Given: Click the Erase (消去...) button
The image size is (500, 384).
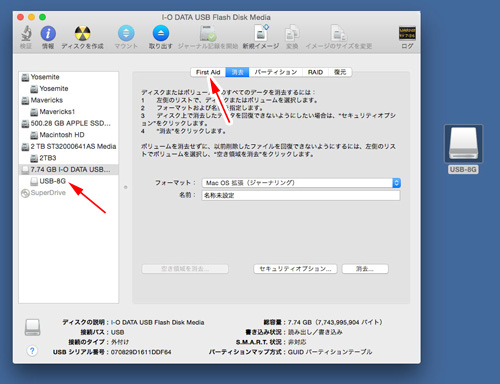Looking at the screenshot, I should coord(365,269).
